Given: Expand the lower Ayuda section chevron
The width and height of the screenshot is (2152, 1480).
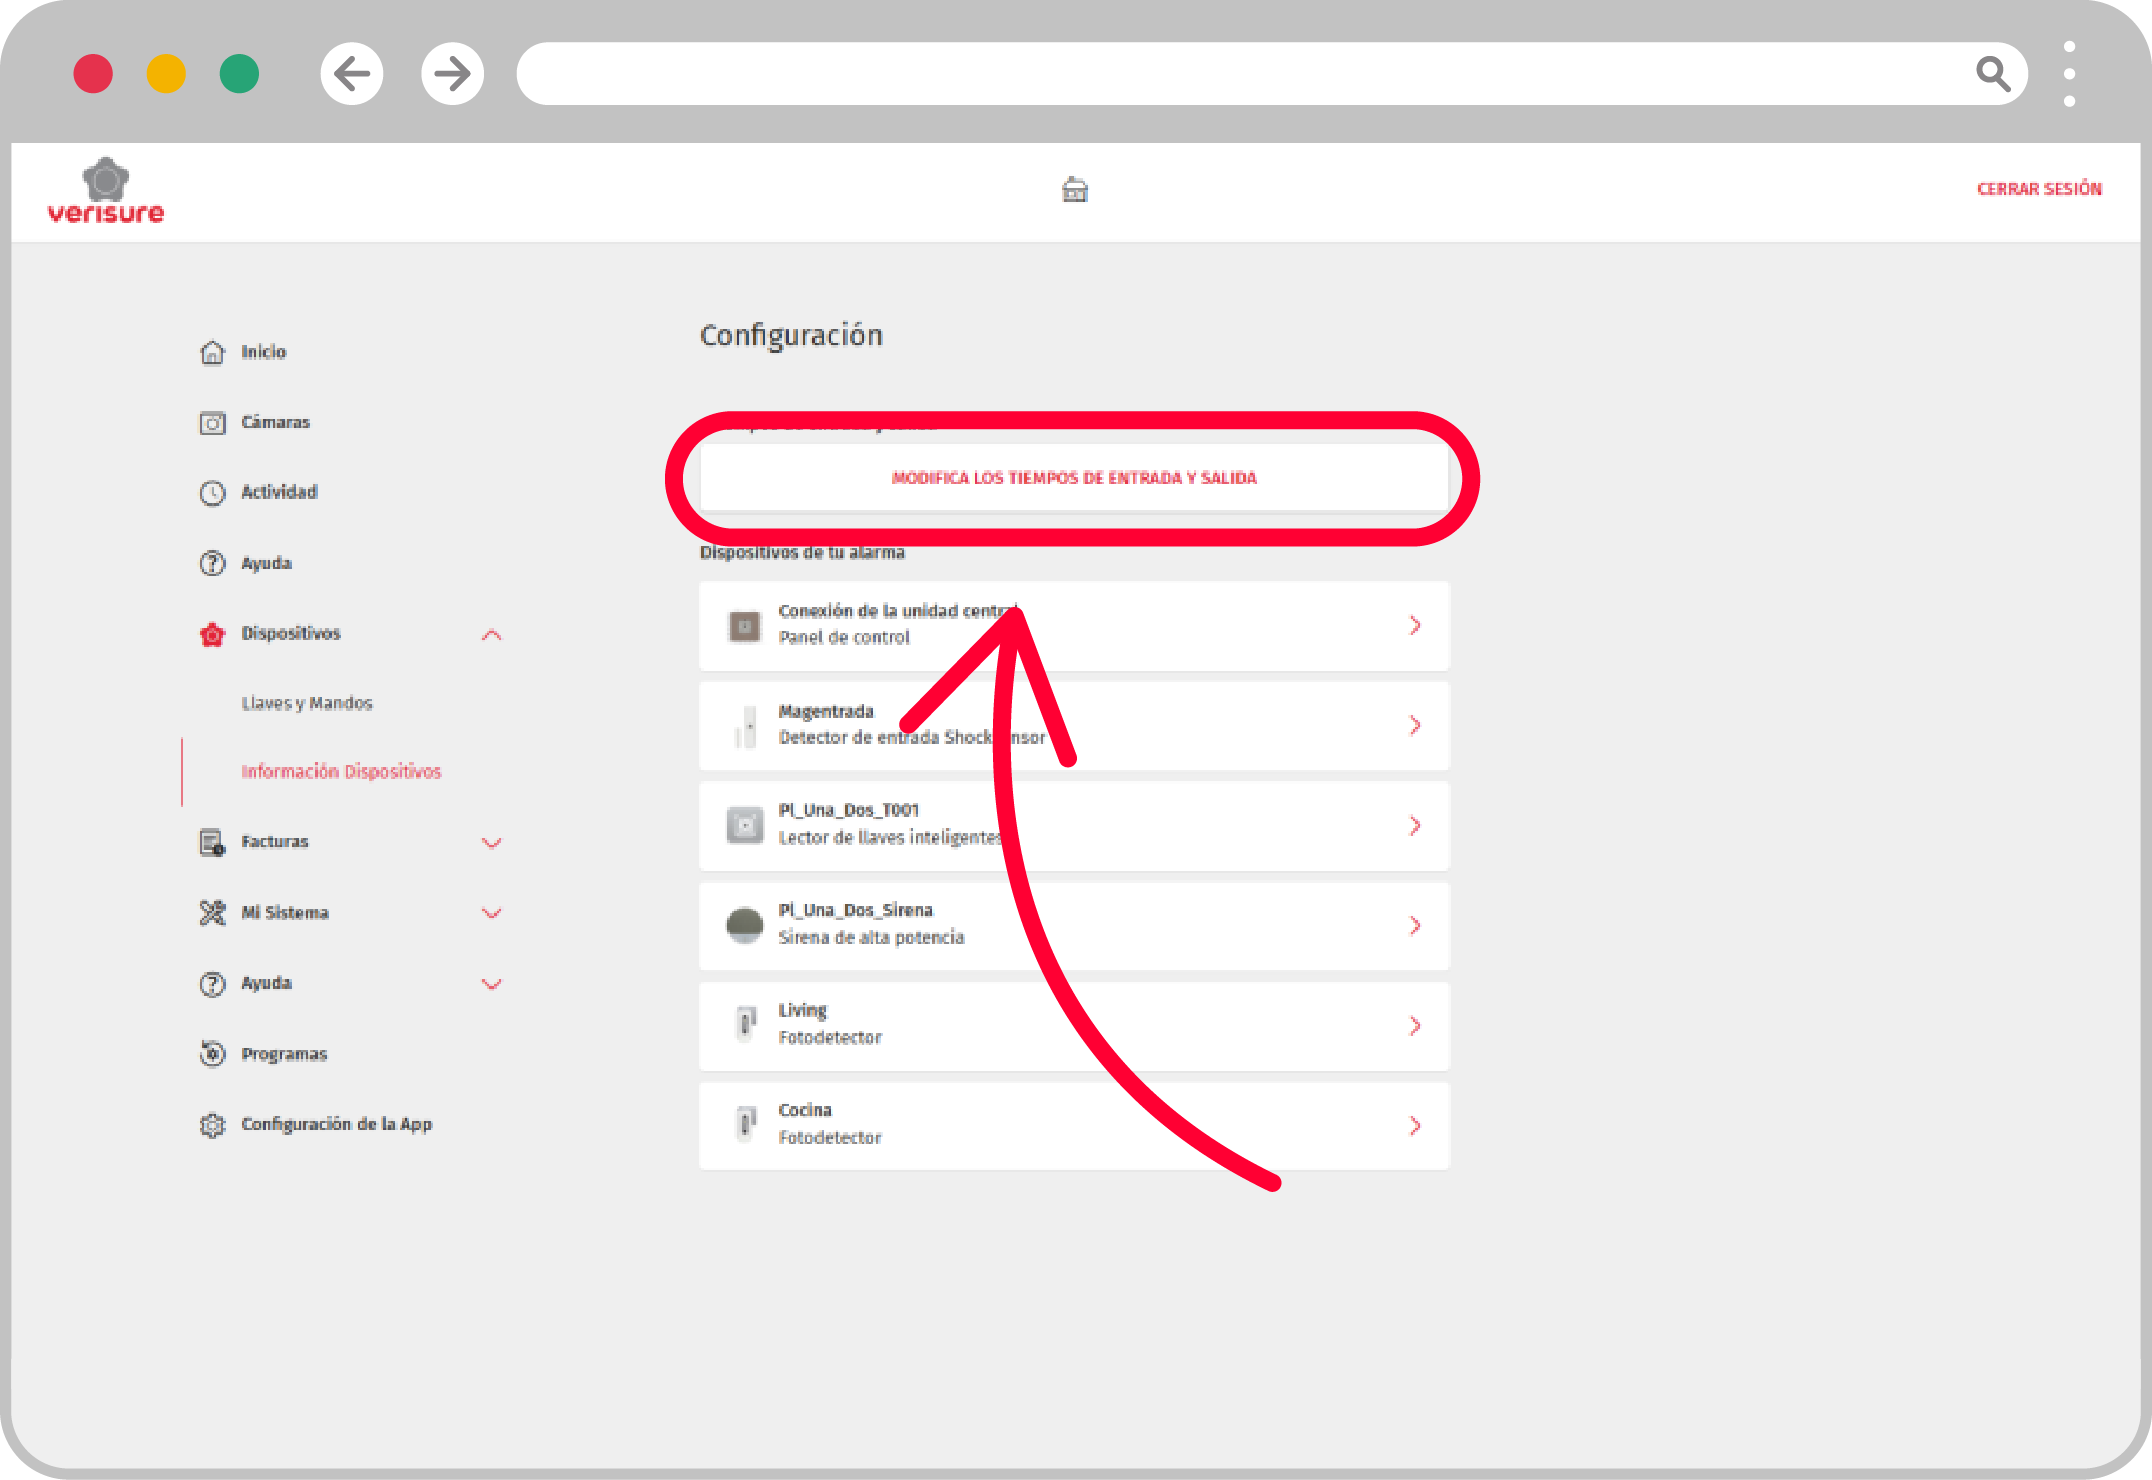Looking at the screenshot, I should (491, 984).
